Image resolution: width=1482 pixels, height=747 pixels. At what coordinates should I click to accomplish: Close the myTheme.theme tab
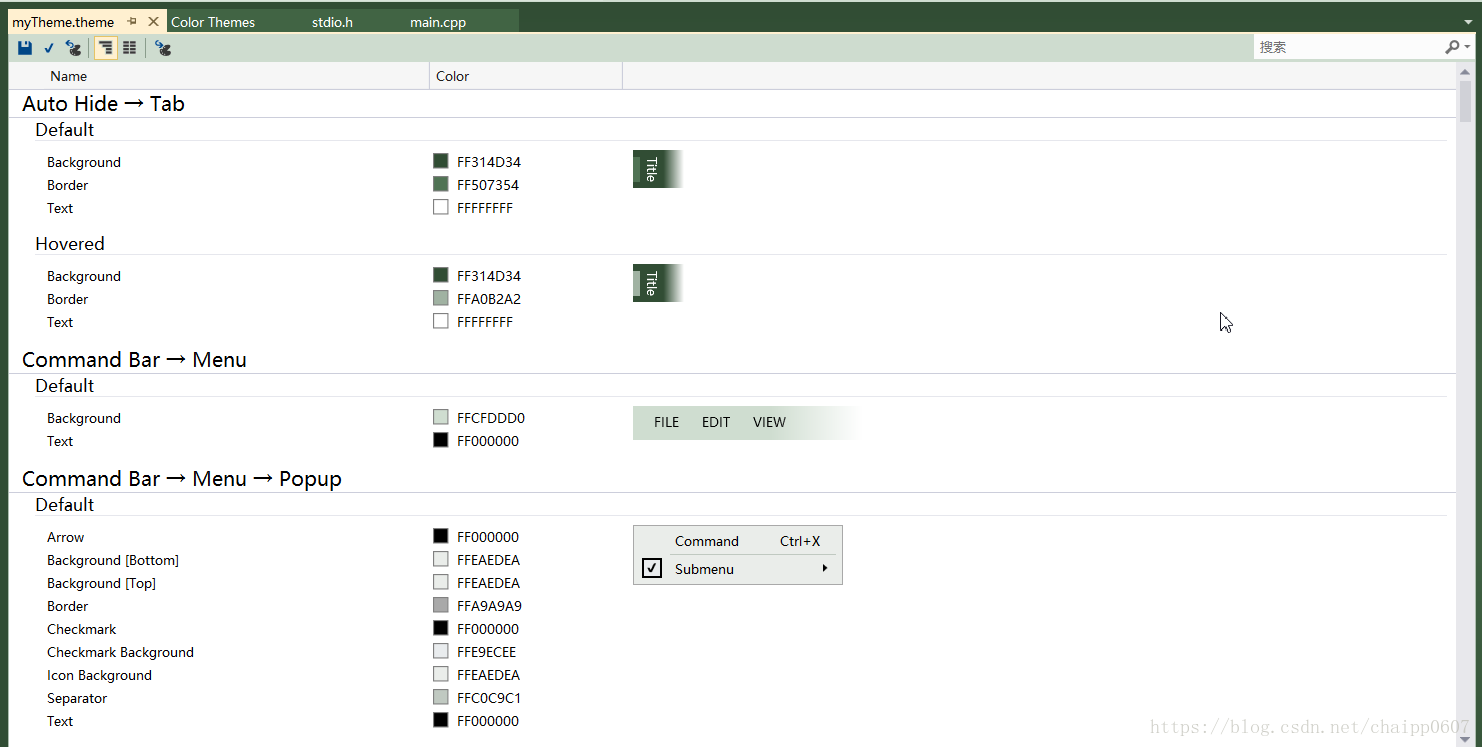click(153, 21)
